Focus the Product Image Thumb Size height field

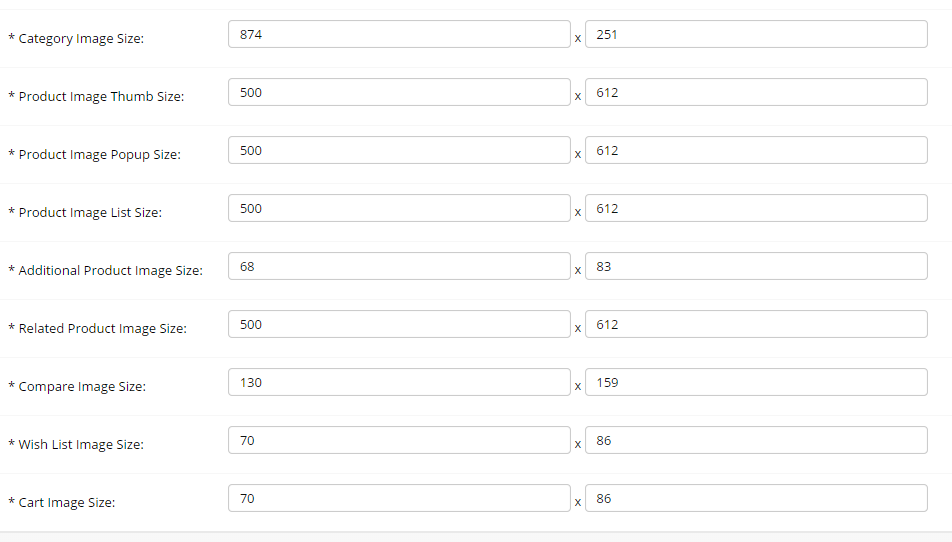coord(756,93)
